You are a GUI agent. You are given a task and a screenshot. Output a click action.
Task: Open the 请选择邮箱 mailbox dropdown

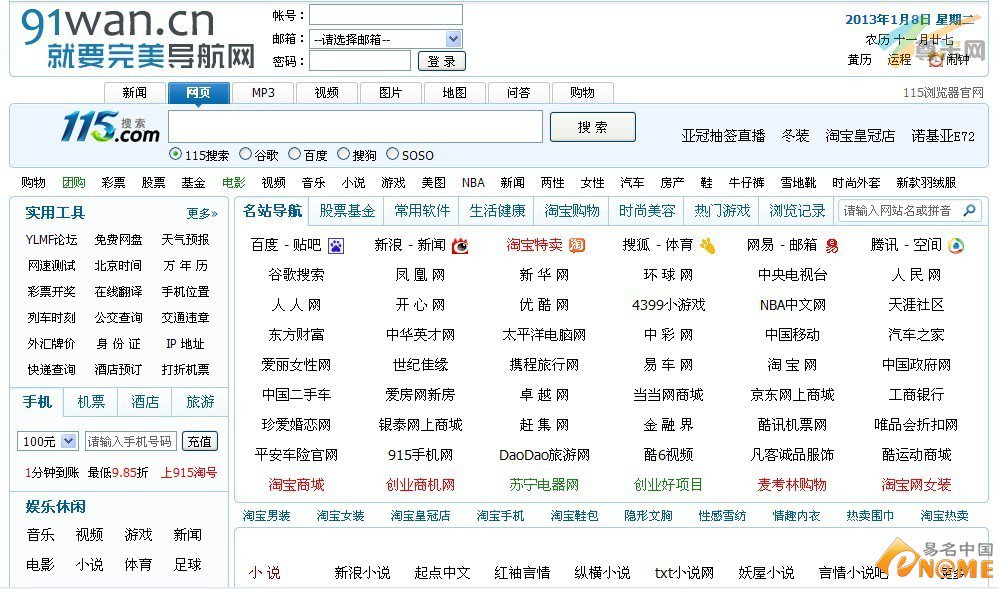[x=385, y=39]
